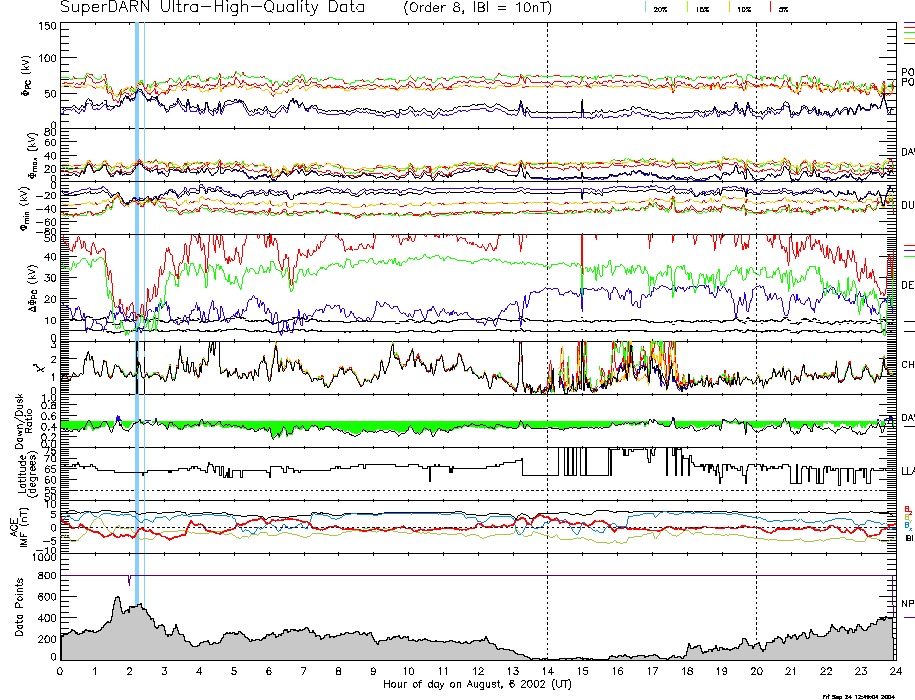Select hour 12 on the time axis
The height and width of the screenshot is (700, 915).
click(x=478, y=671)
